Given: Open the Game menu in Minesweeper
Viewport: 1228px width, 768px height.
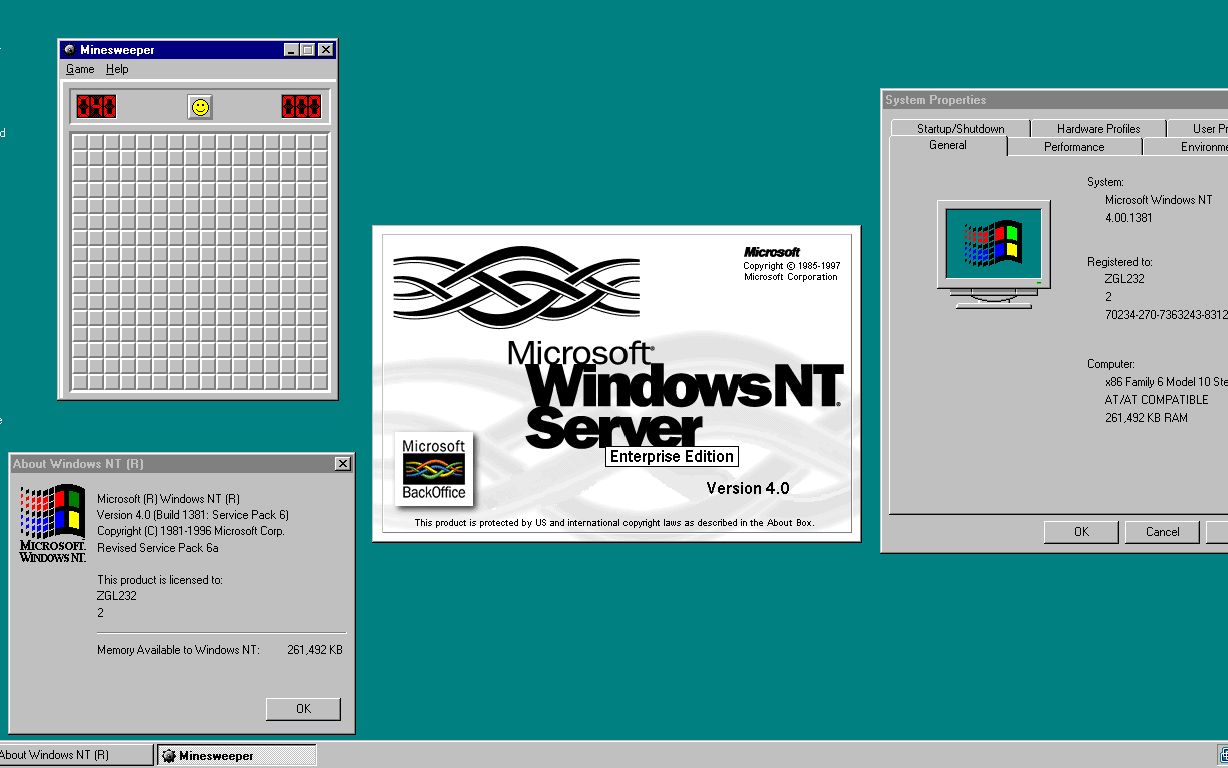Looking at the screenshot, I should pos(80,69).
